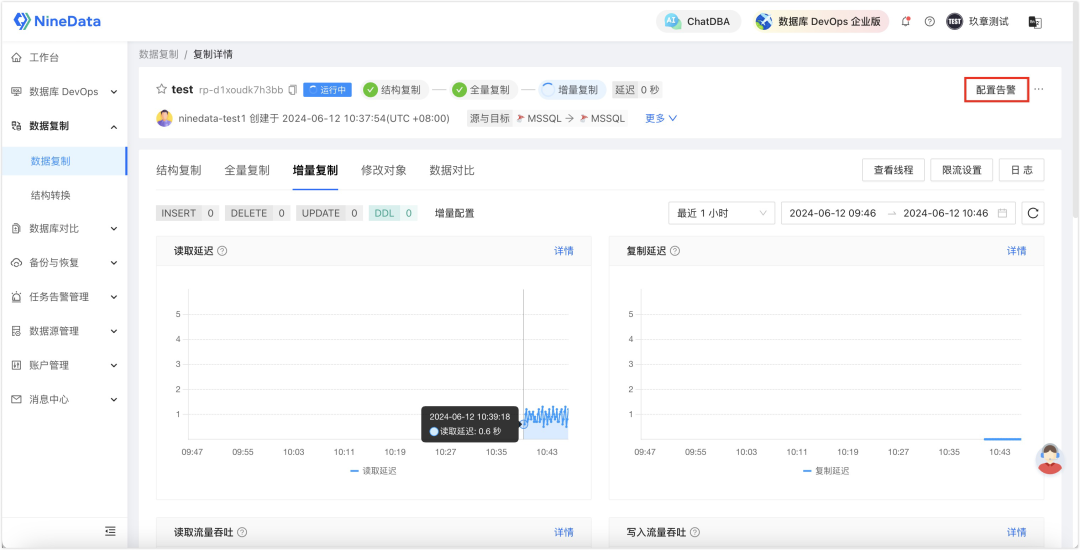Click start time 2024-06-12 09:46 field
1080x550 pixels.
coord(833,213)
